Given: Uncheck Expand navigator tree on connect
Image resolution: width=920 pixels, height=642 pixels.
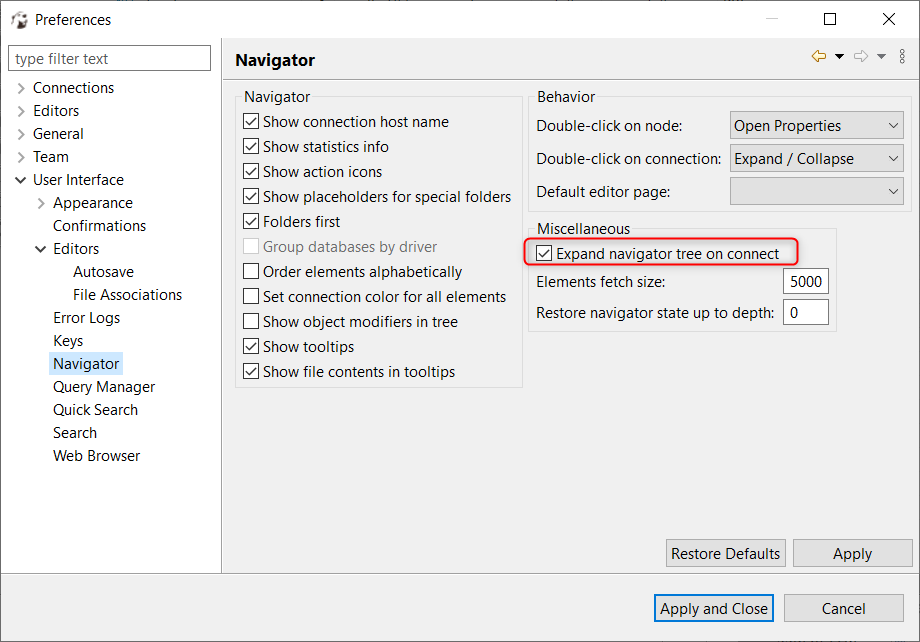Looking at the screenshot, I should [x=543, y=252].
